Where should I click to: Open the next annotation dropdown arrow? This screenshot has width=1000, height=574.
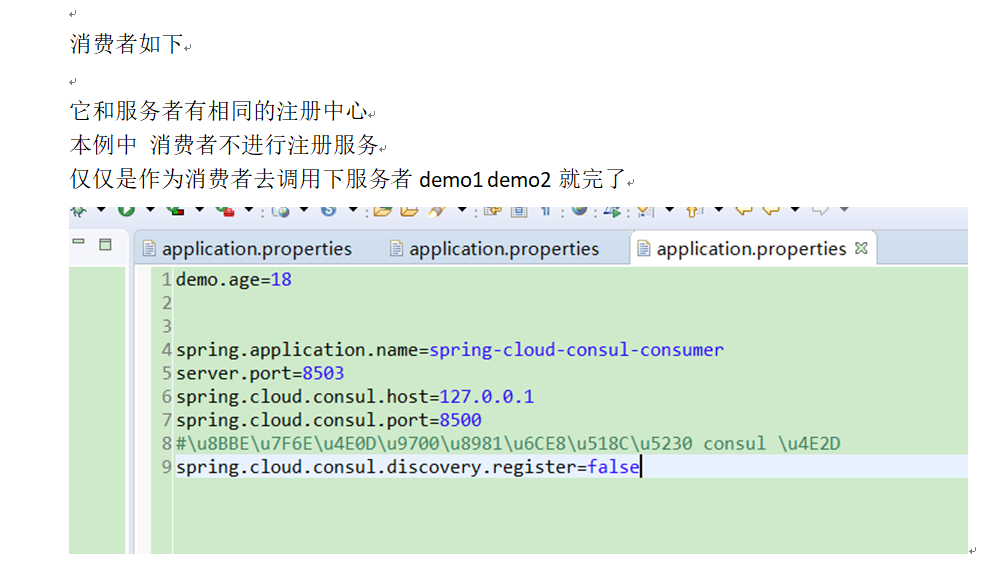670,209
